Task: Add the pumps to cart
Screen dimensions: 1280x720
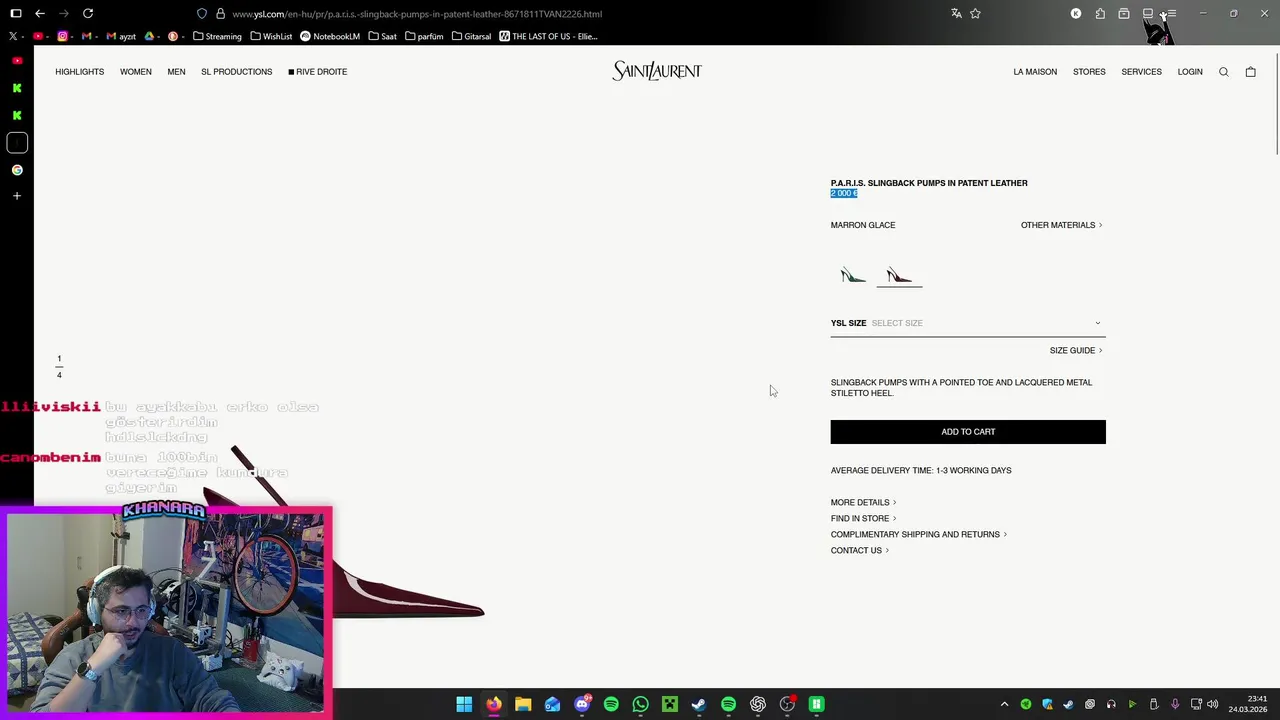Action: [968, 432]
